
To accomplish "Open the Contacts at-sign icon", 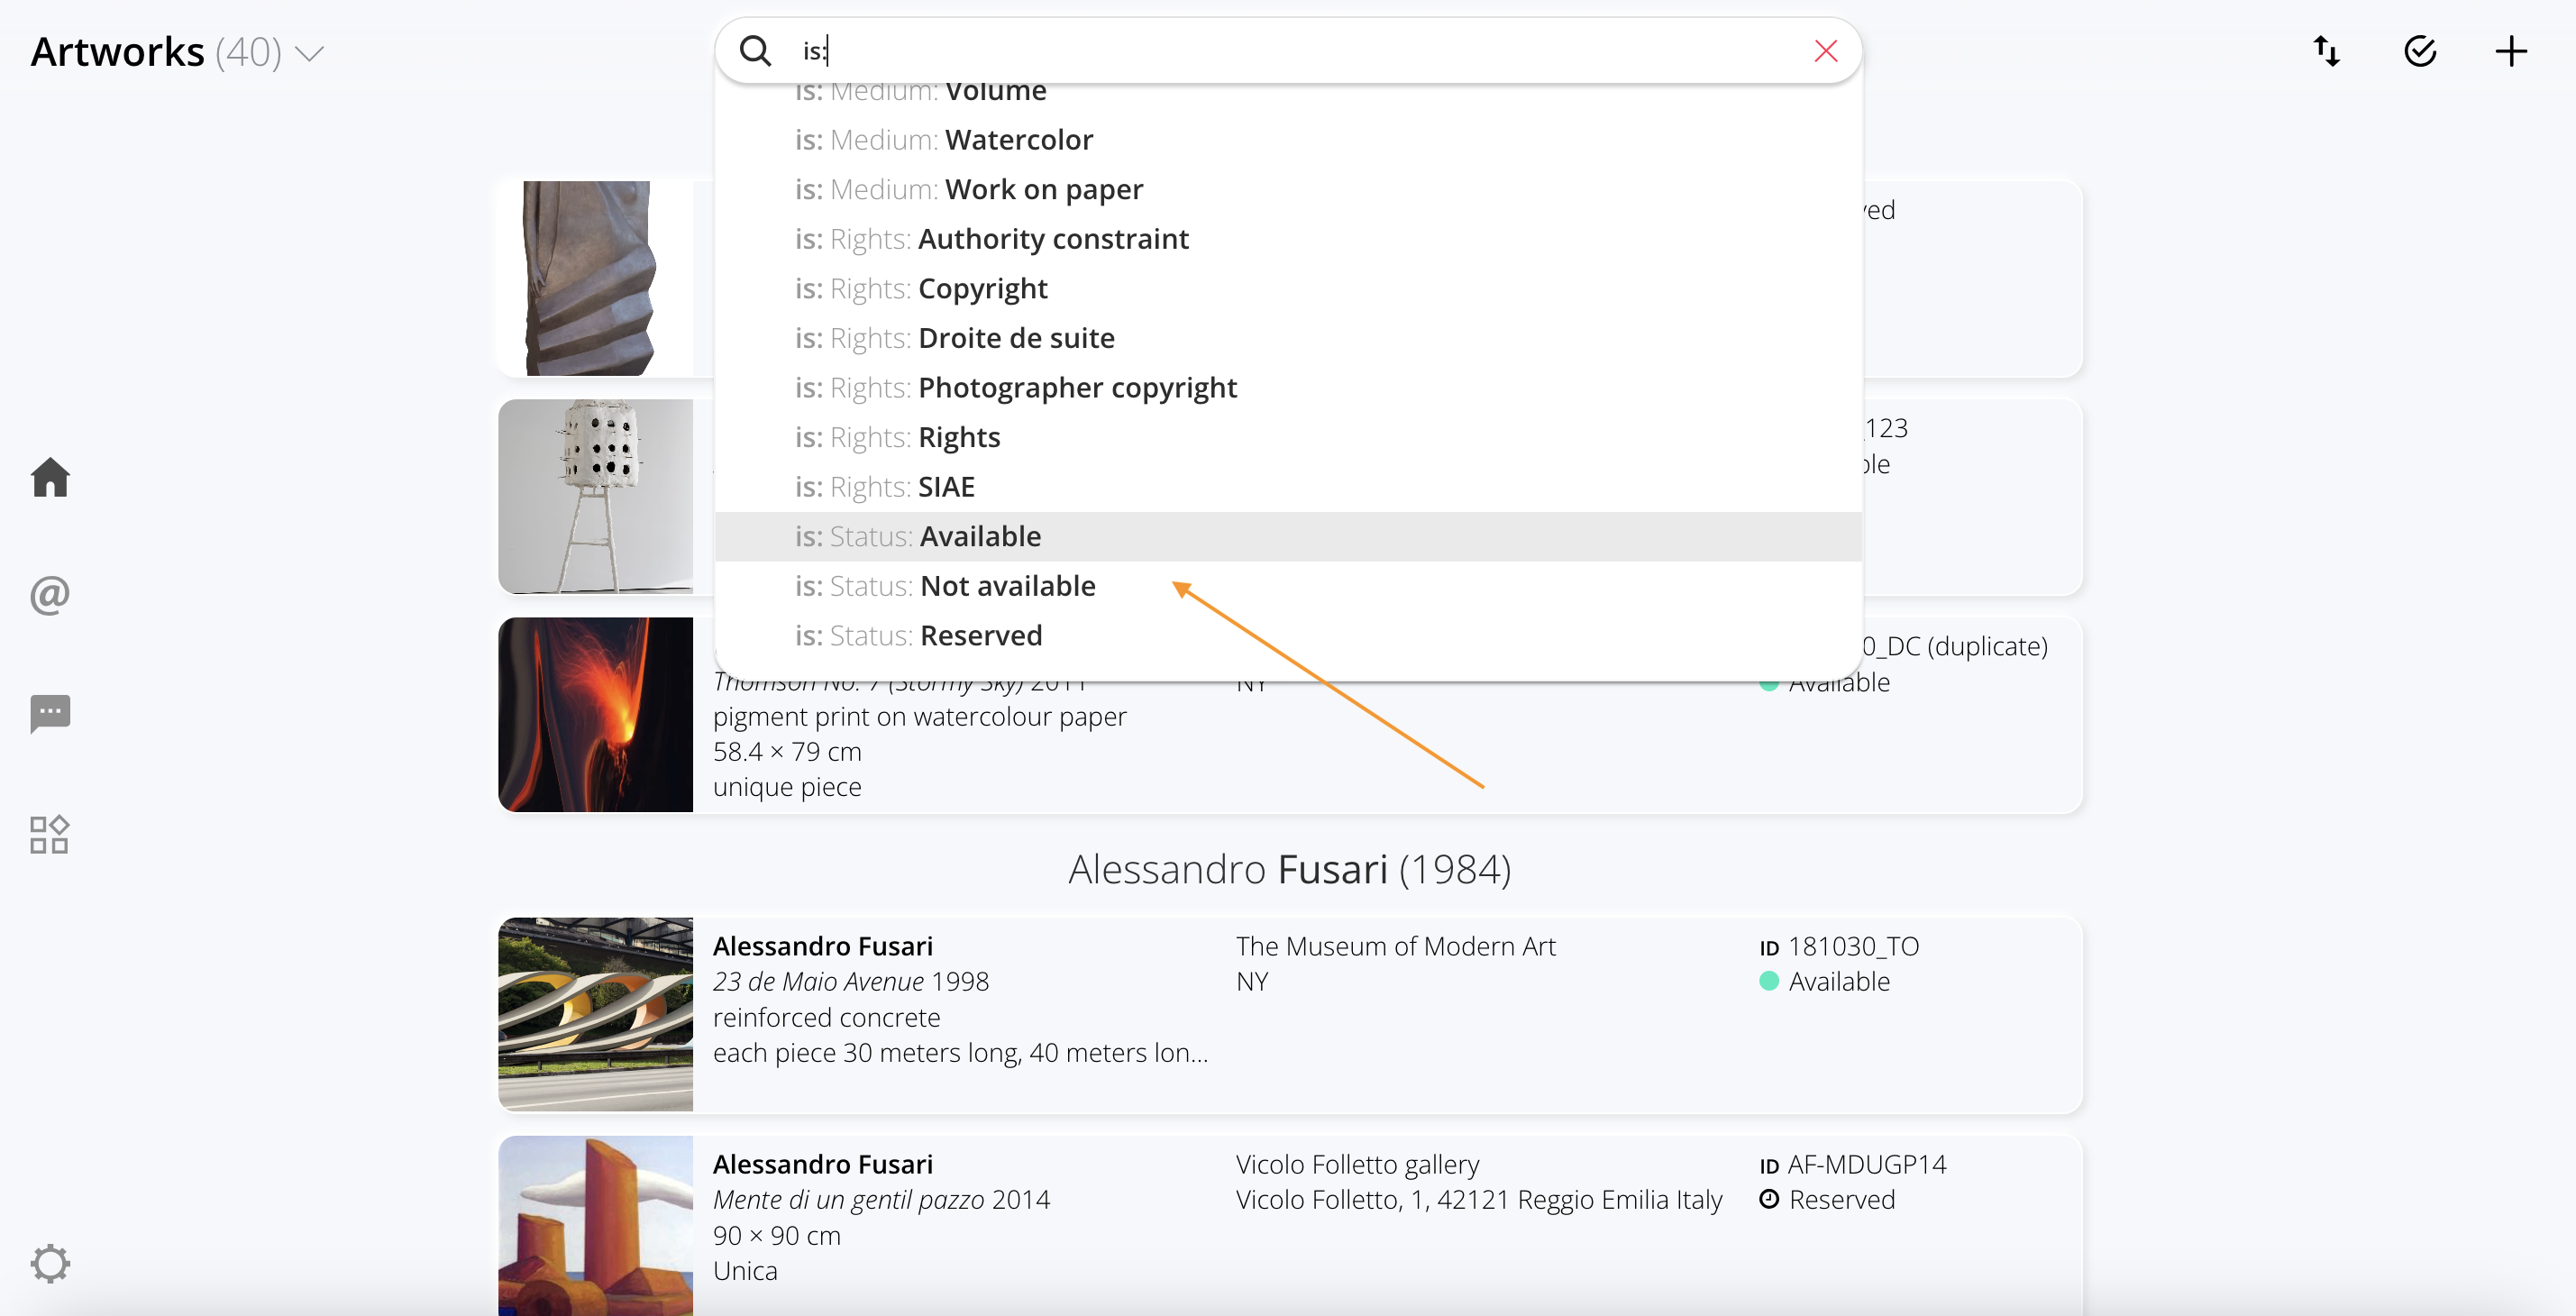I will pyautogui.click(x=50, y=595).
